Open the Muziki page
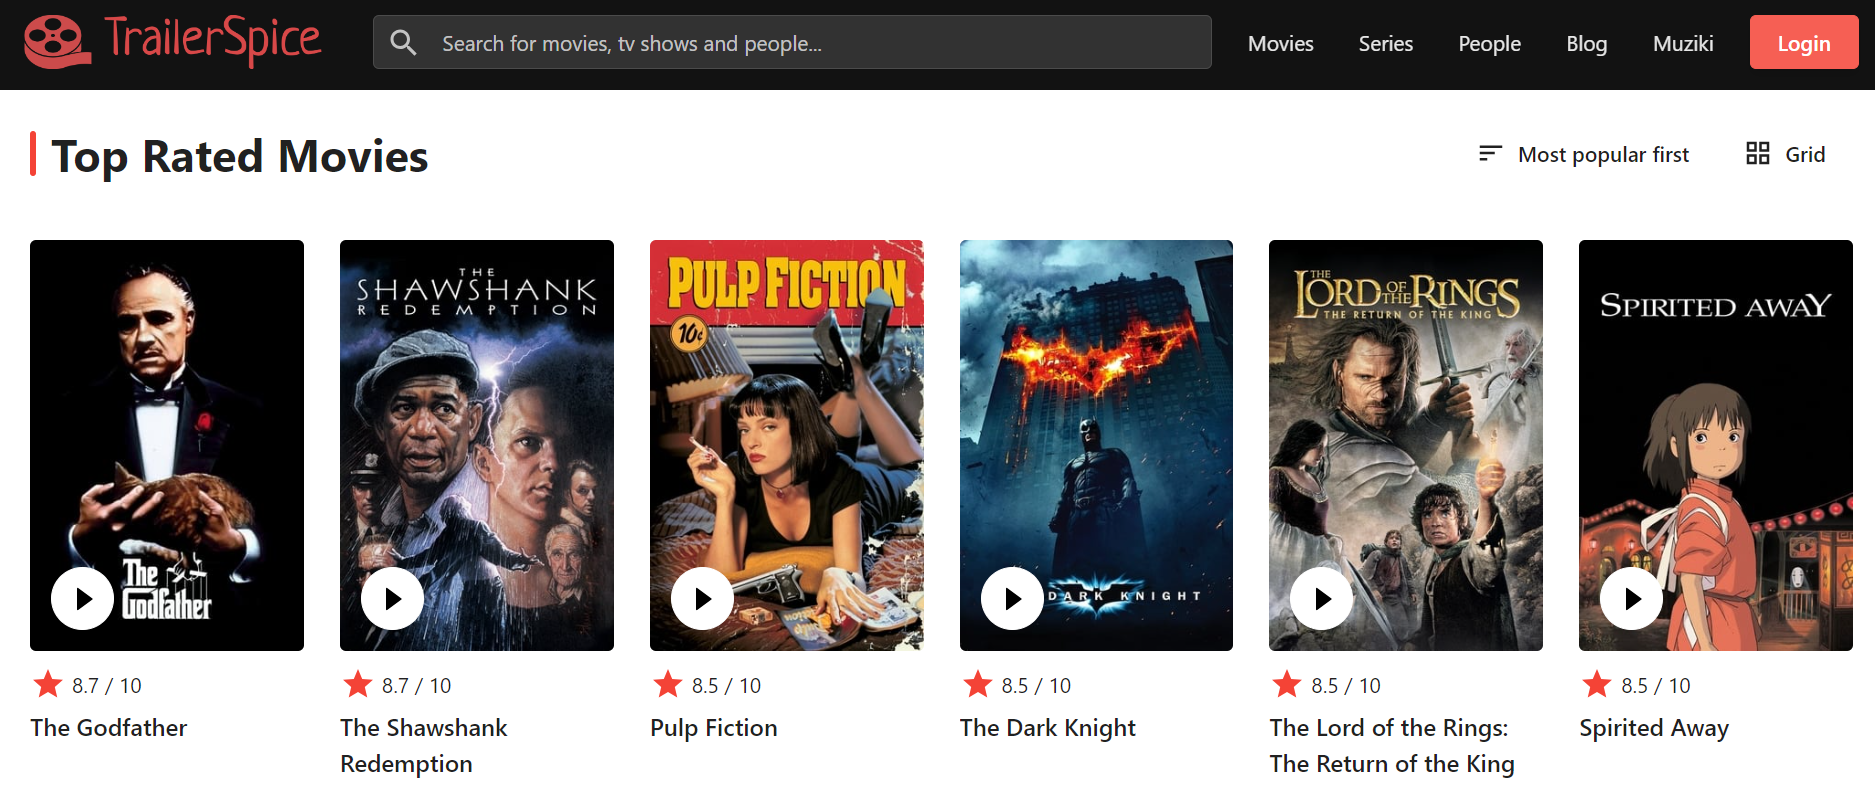The height and width of the screenshot is (801, 1875). tap(1683, 43)
